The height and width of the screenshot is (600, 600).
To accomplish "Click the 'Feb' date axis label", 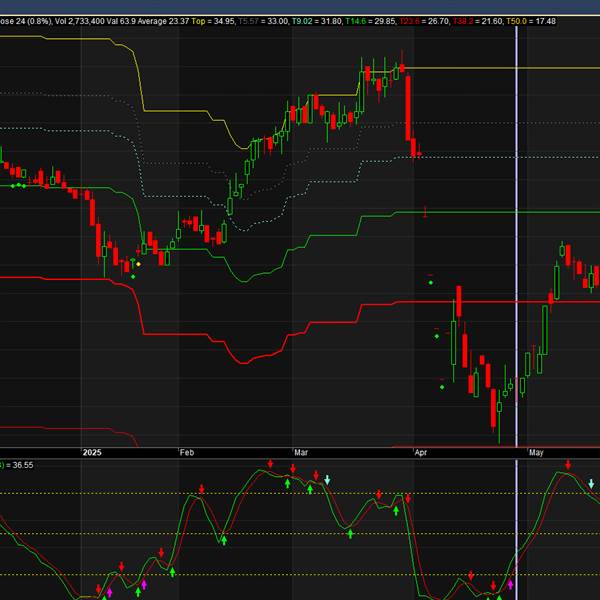I will (187, 452).
